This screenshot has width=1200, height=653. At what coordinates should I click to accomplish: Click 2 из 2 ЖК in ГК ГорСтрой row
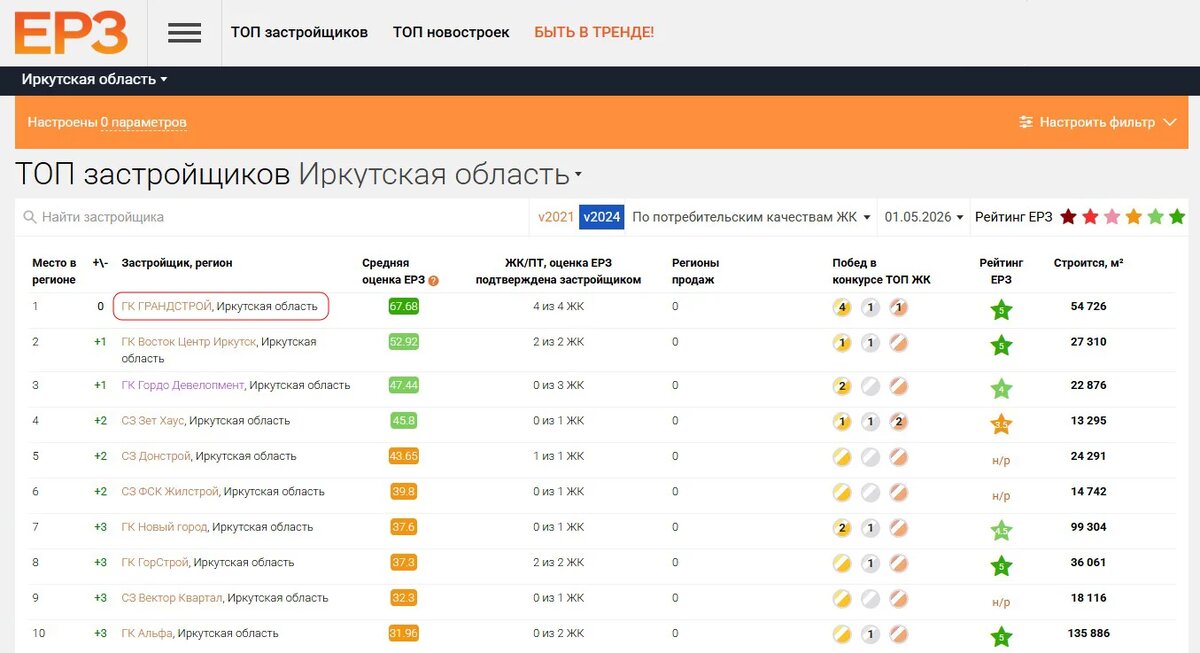coord(559,562)
